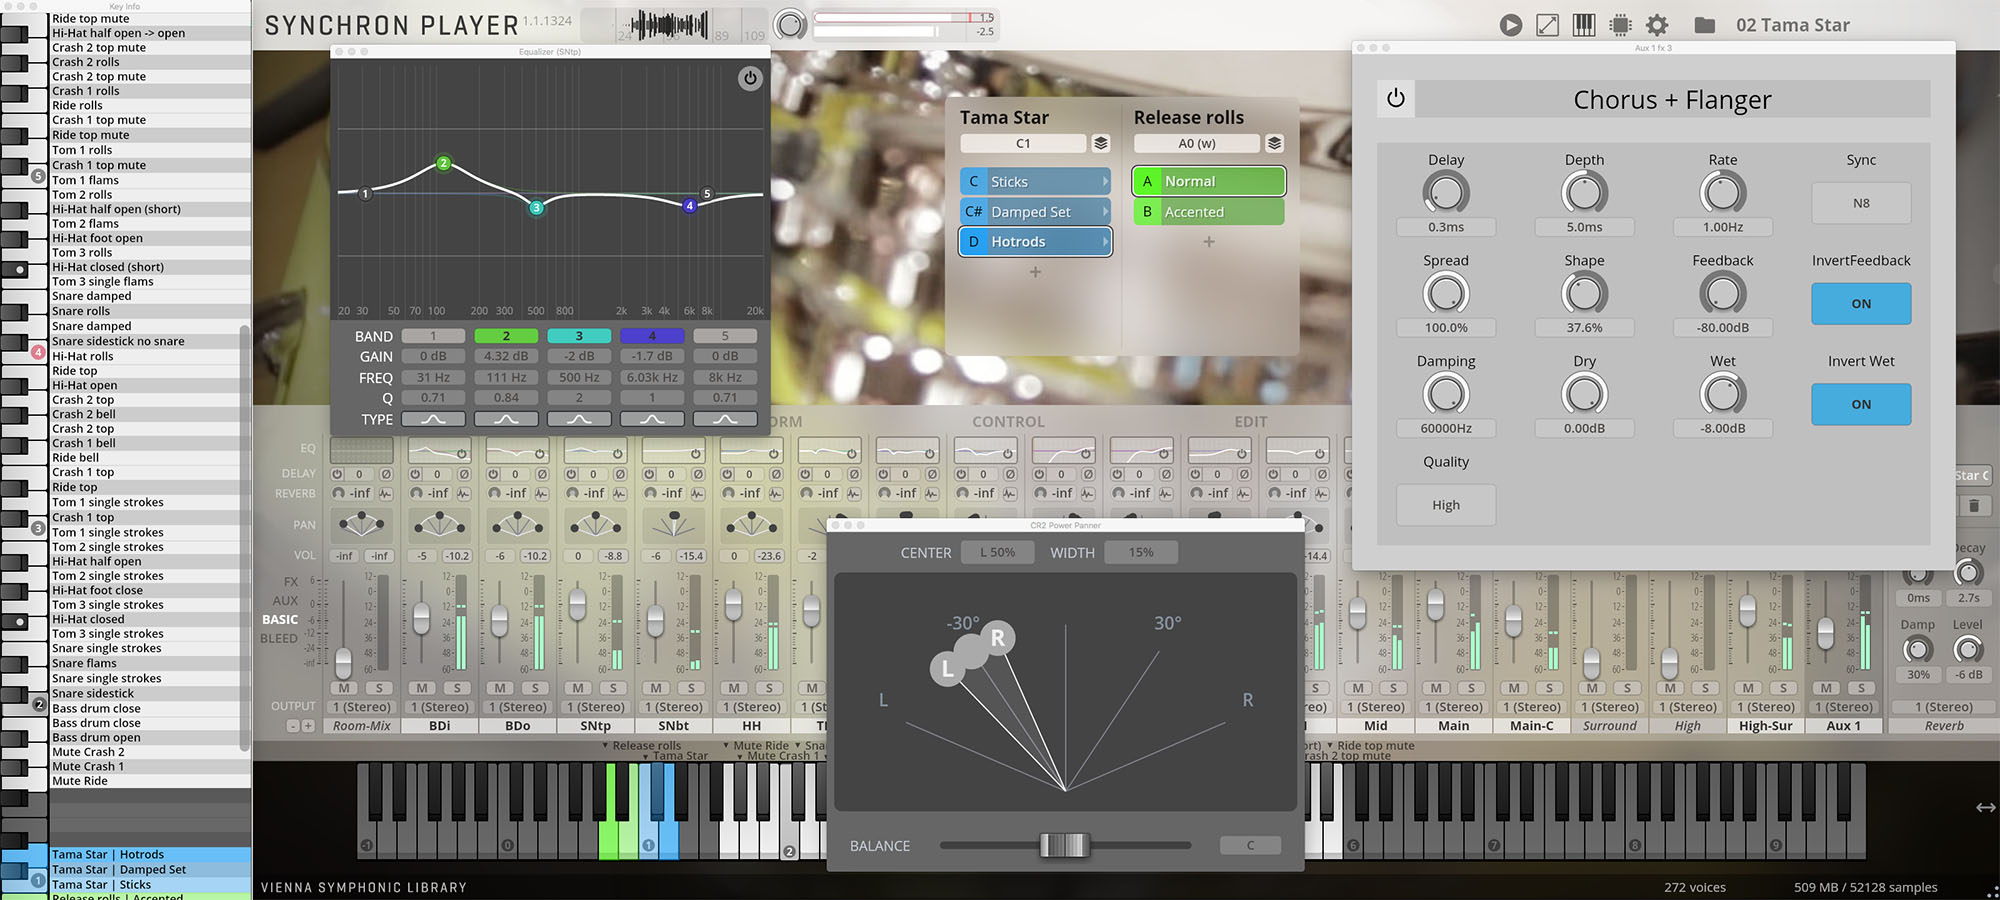Image resolution: width=2000 pixels, height=900 pixels.
Task: Click the balance C reset button
Action: (1250, 846)
